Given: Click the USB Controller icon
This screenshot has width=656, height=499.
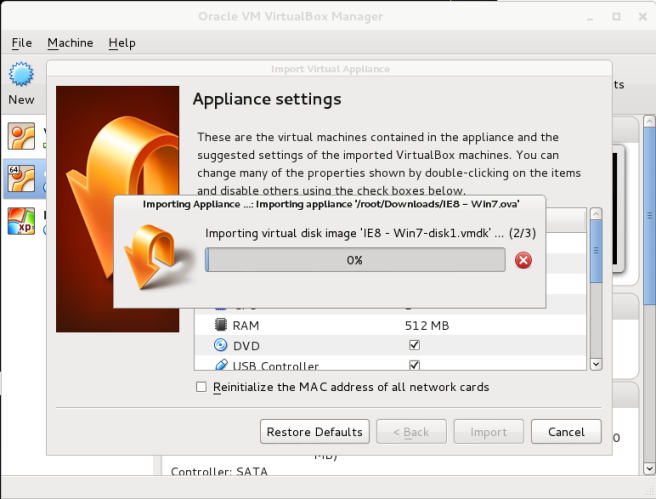Looking at the screenshot, I should click(x=222, y=366).
